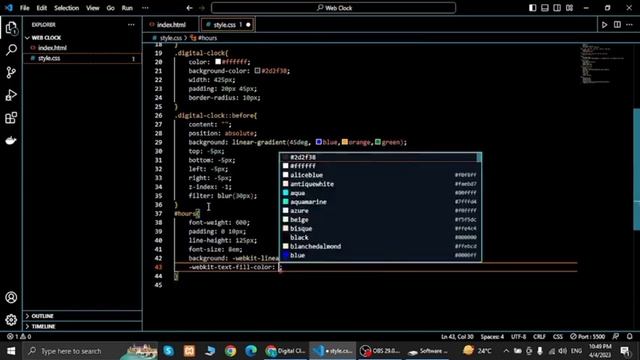This screenshot has width=640, height=360.
Task: Select bisque suggestion in autocomplete list
Action: [x=380, y=229]
